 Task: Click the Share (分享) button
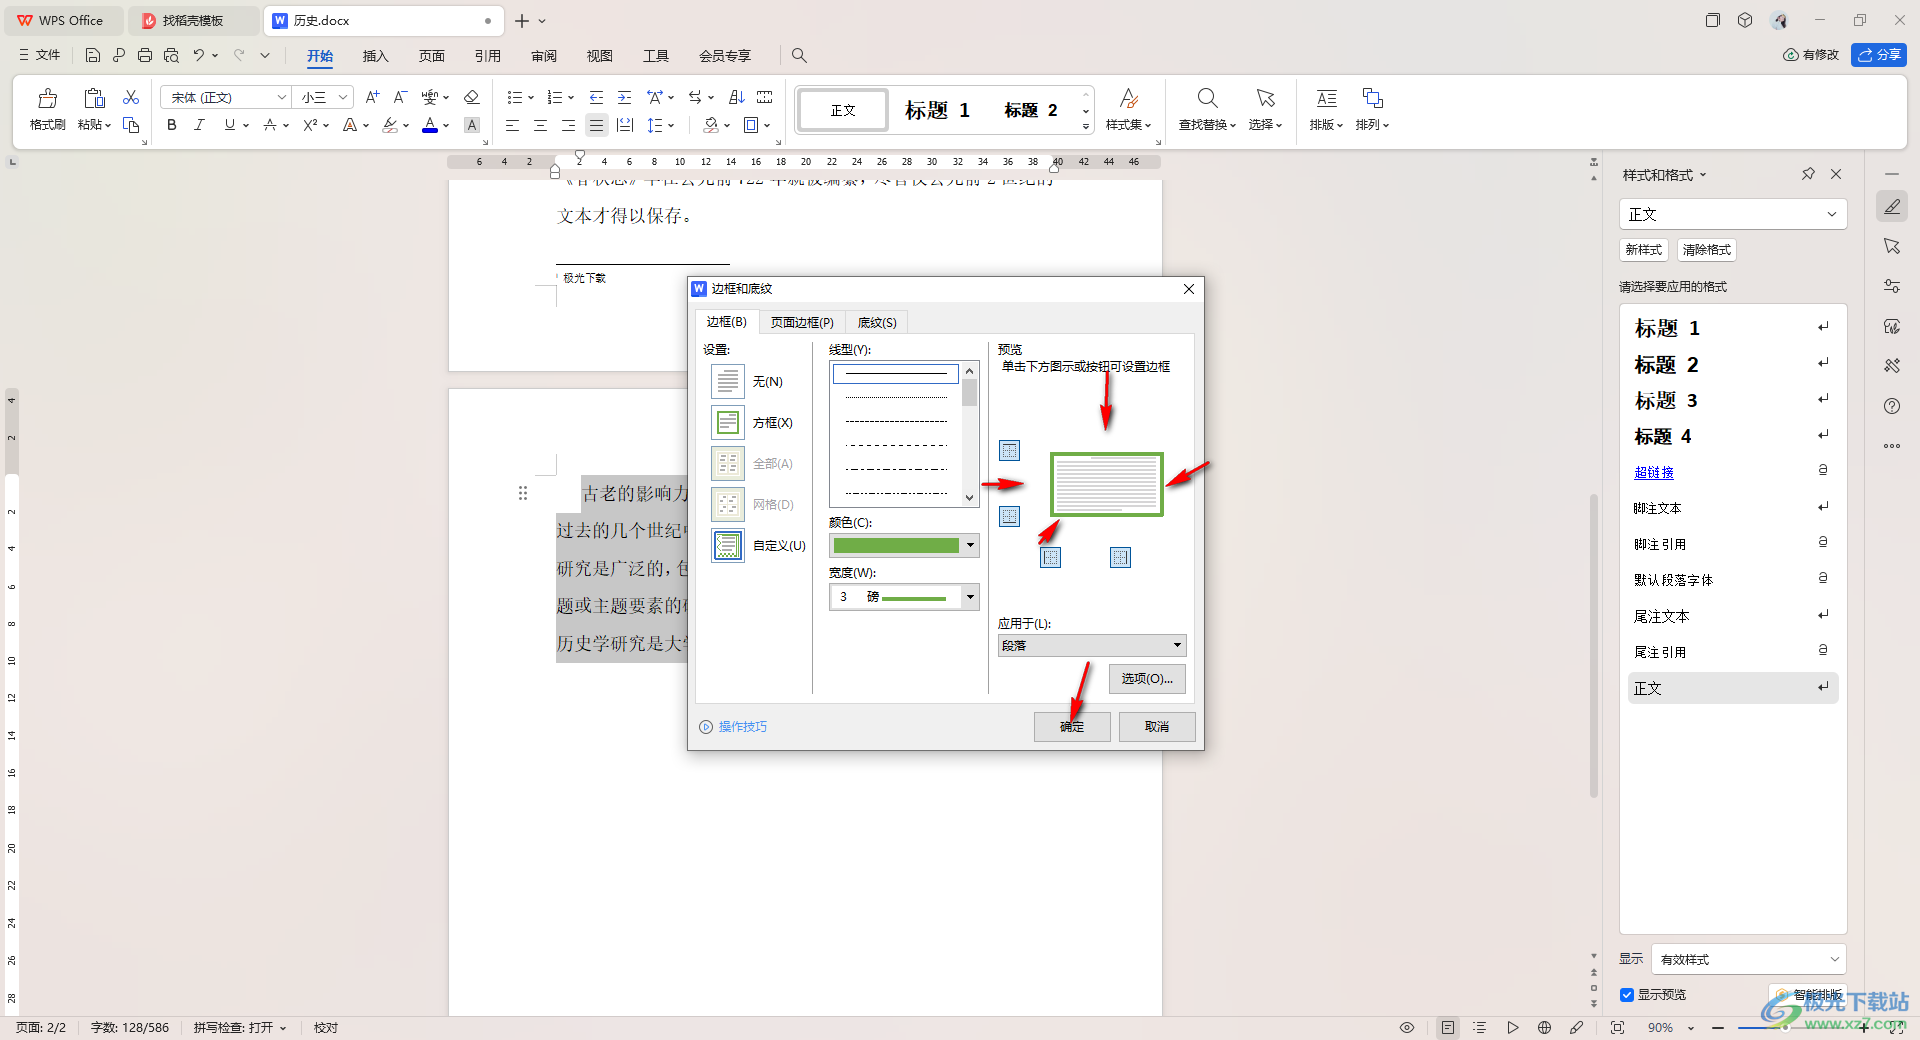(1879, 55)
